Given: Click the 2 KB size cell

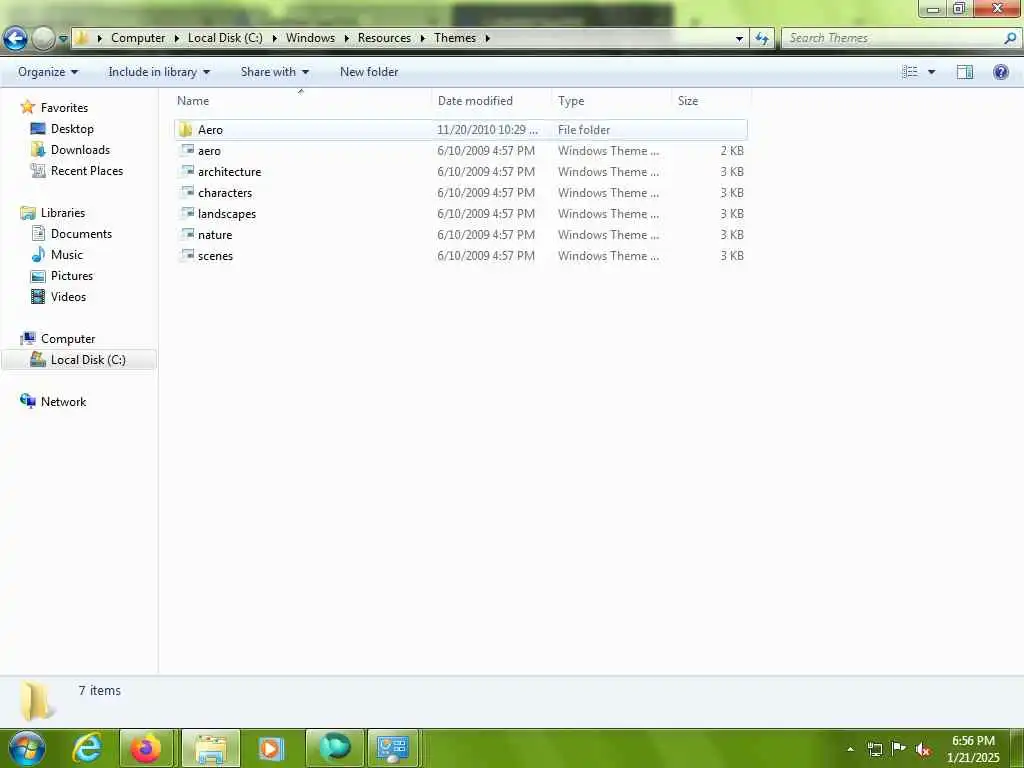Looking at the screenshot, I should (732, 151).
